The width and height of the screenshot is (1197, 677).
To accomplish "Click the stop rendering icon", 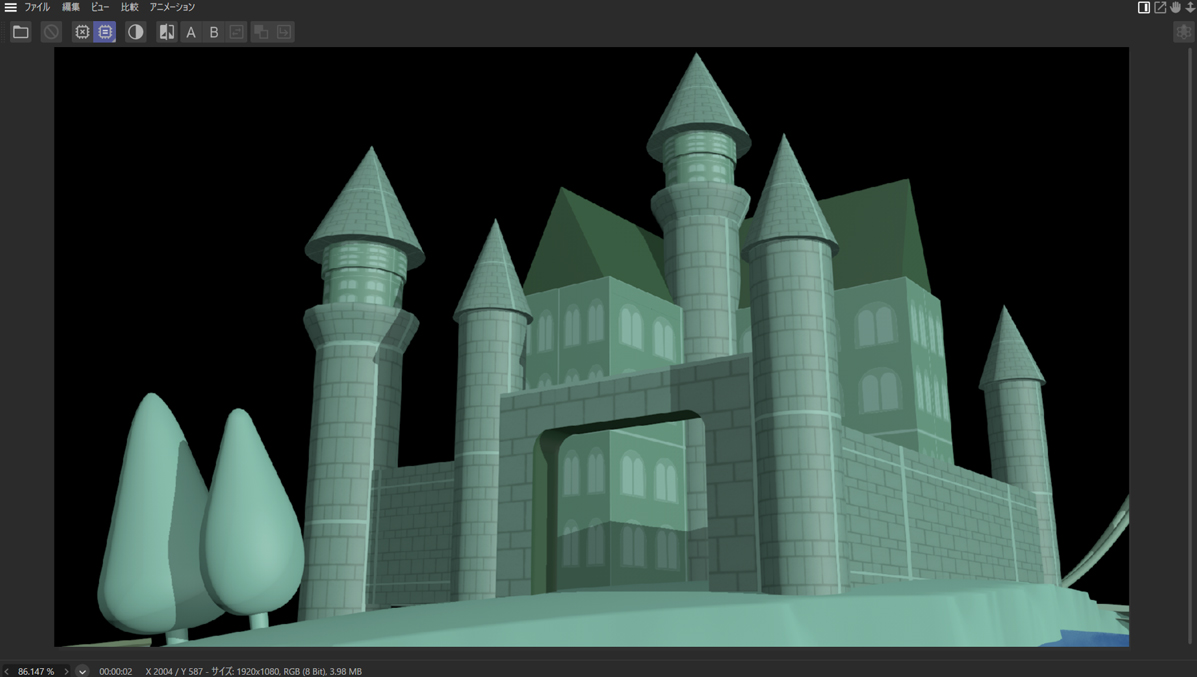I will pos(51,32).
